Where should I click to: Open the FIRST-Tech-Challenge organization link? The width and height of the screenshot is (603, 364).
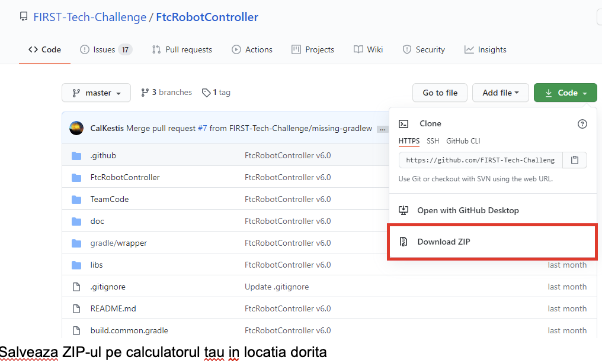coord(90,17)
